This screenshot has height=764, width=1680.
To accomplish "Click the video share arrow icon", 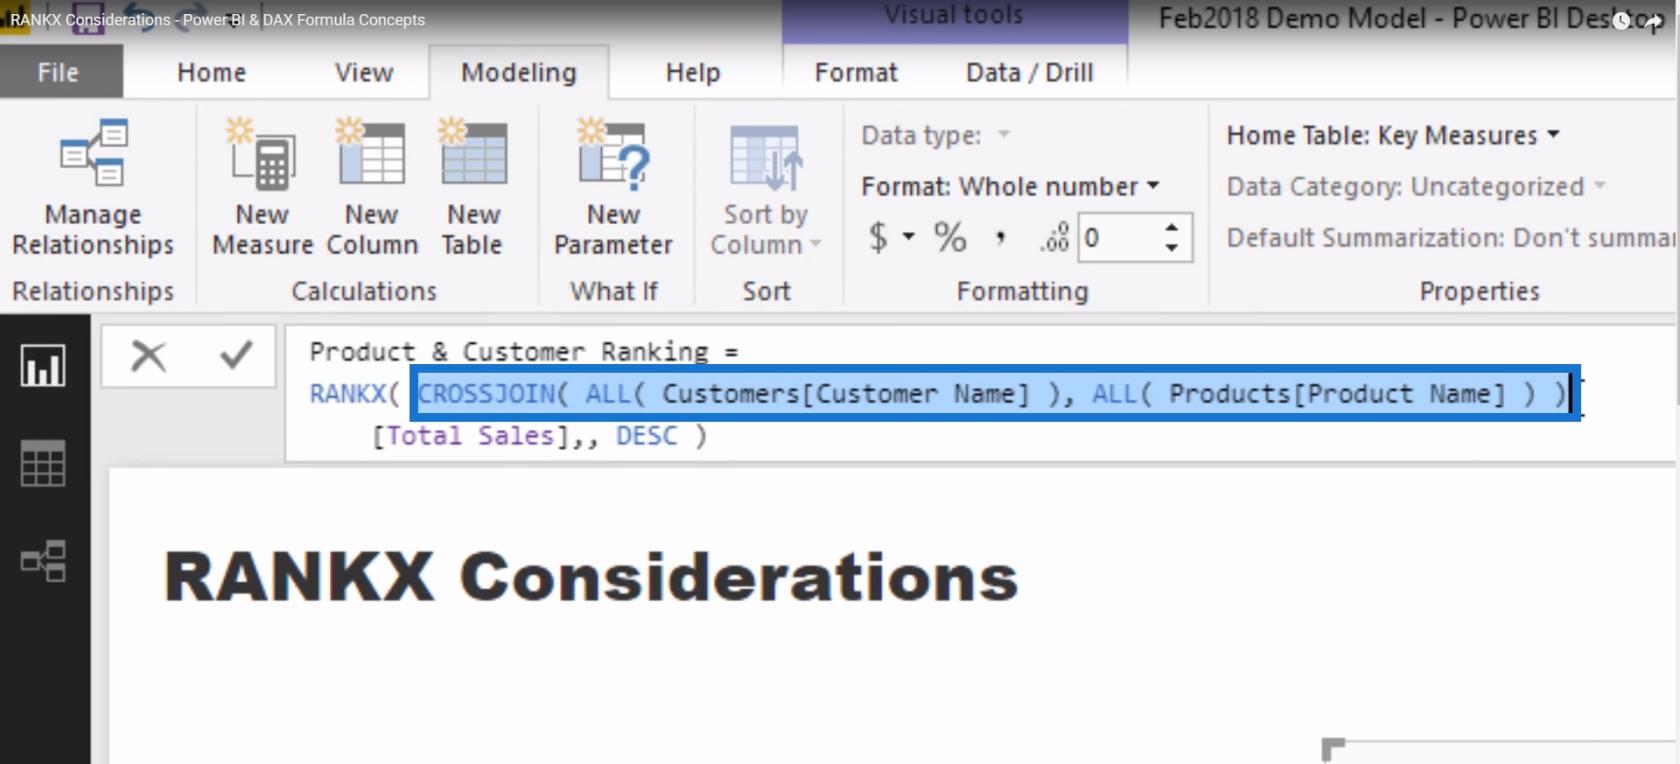I will [1651, 20].
